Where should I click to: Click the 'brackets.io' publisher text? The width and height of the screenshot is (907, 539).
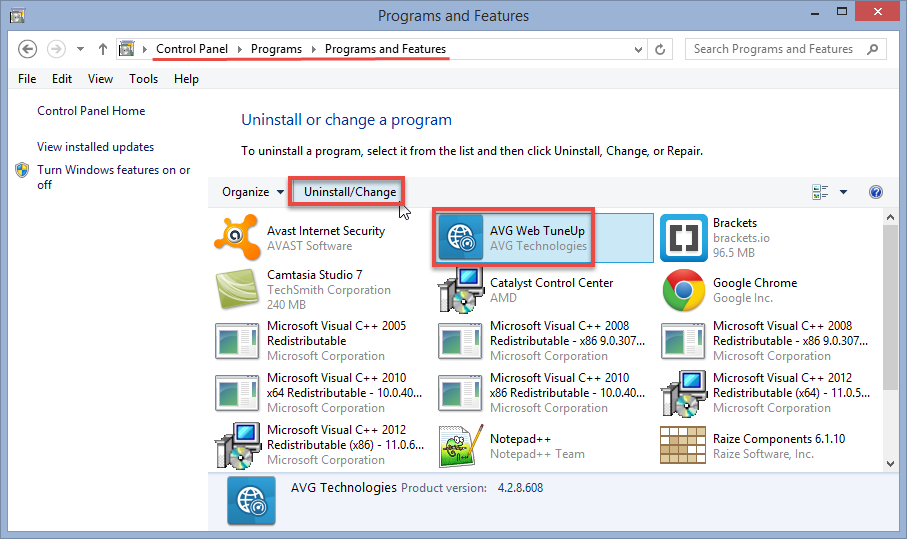pos(741,238)
